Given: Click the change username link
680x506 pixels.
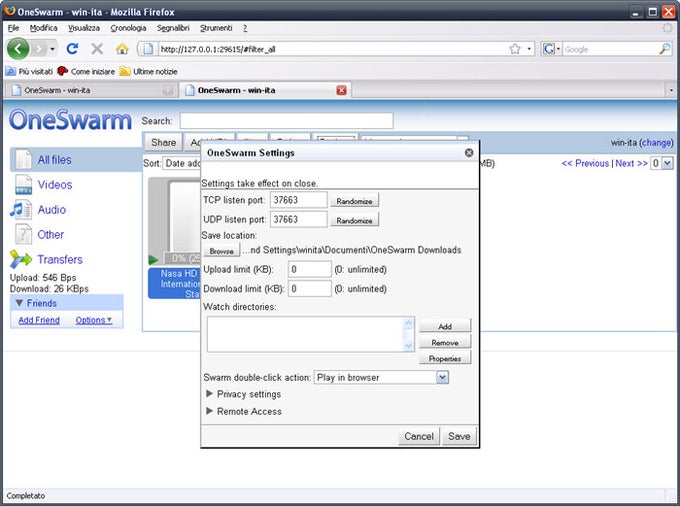Looking at the screenshot, I should point(656,143).
